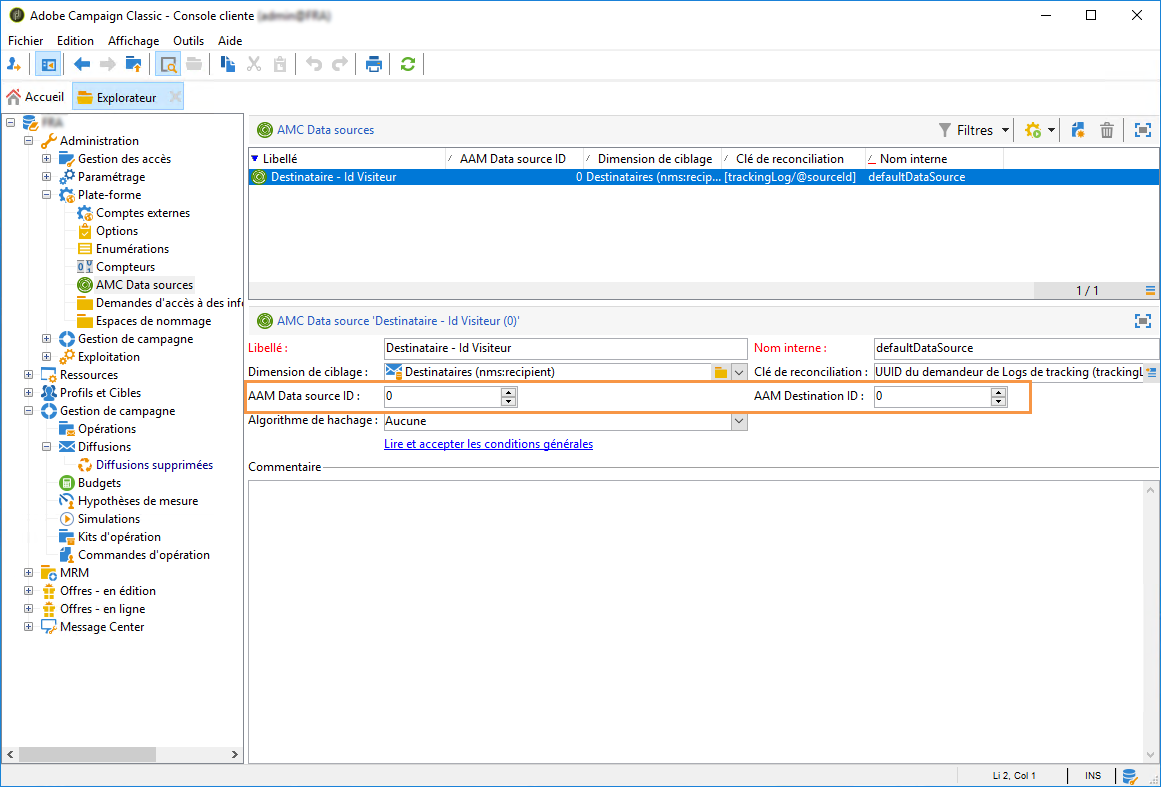Click the connect user icon in toolbar
Screen dimensions: 1162x788
(x=14, y=64)
